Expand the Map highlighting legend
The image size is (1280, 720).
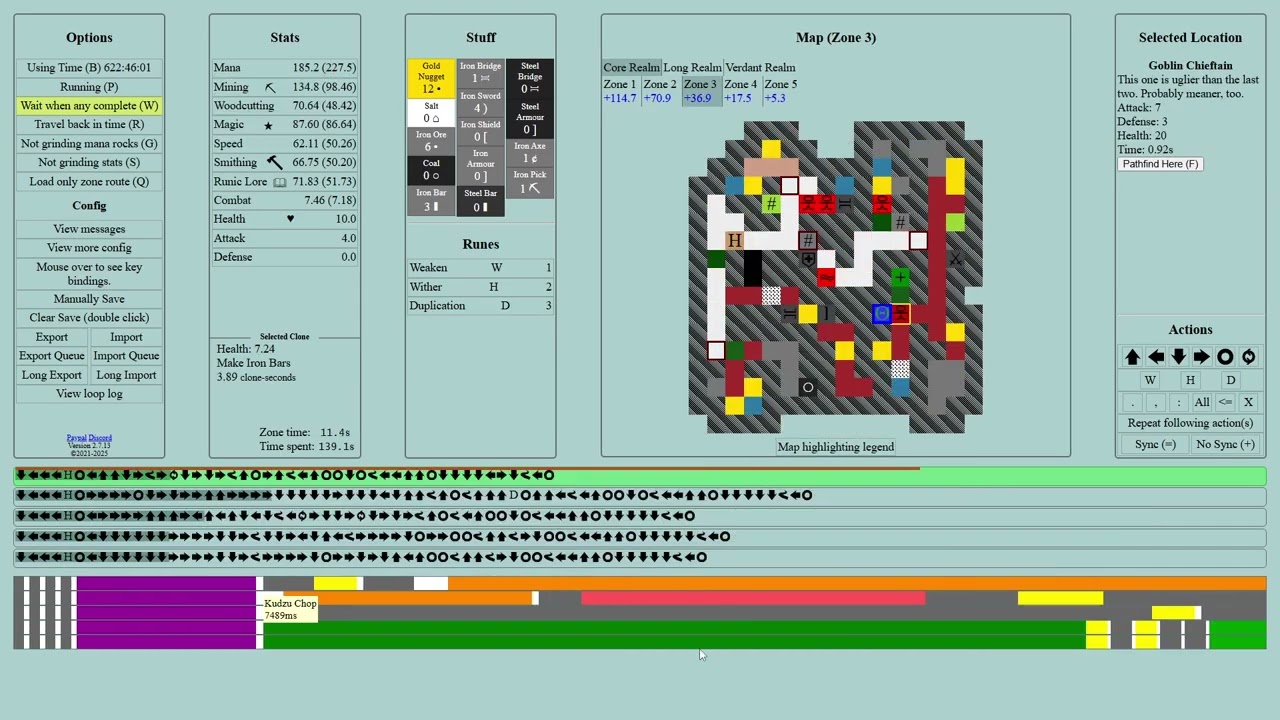click(x=836, y=447)
